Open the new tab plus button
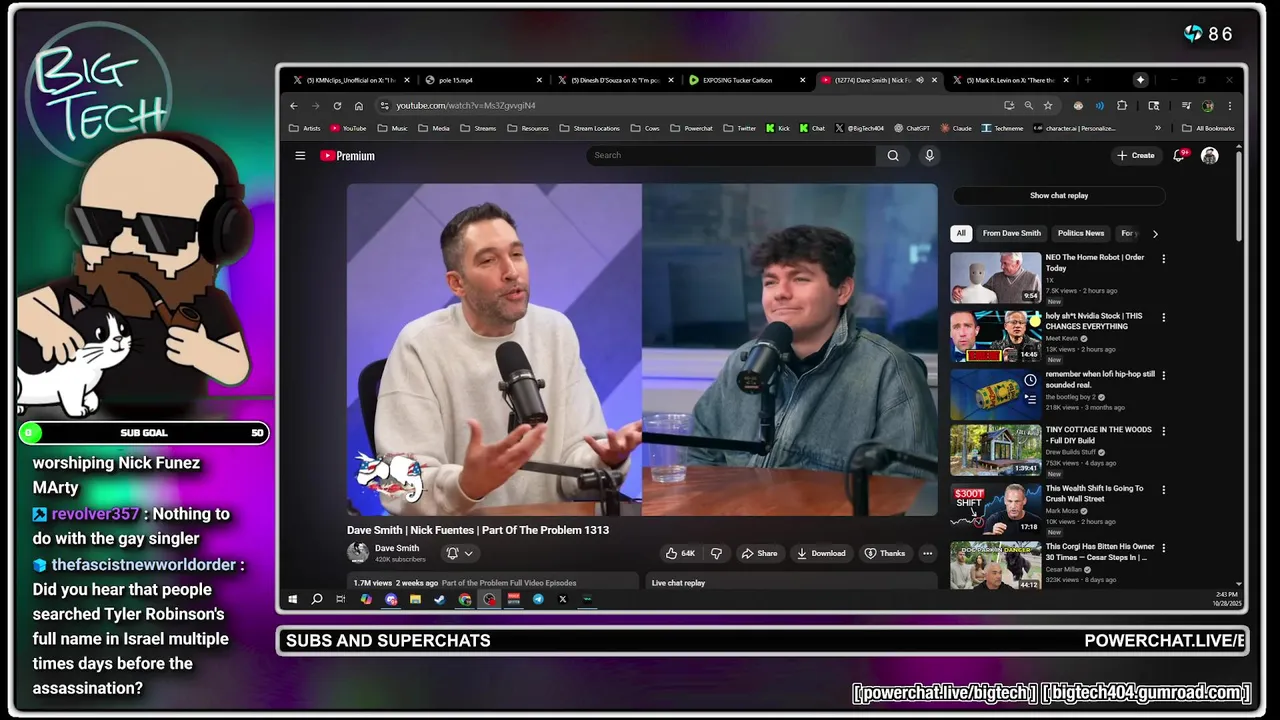Screen dimensions: 1280x720 (x=1088, y=80)
